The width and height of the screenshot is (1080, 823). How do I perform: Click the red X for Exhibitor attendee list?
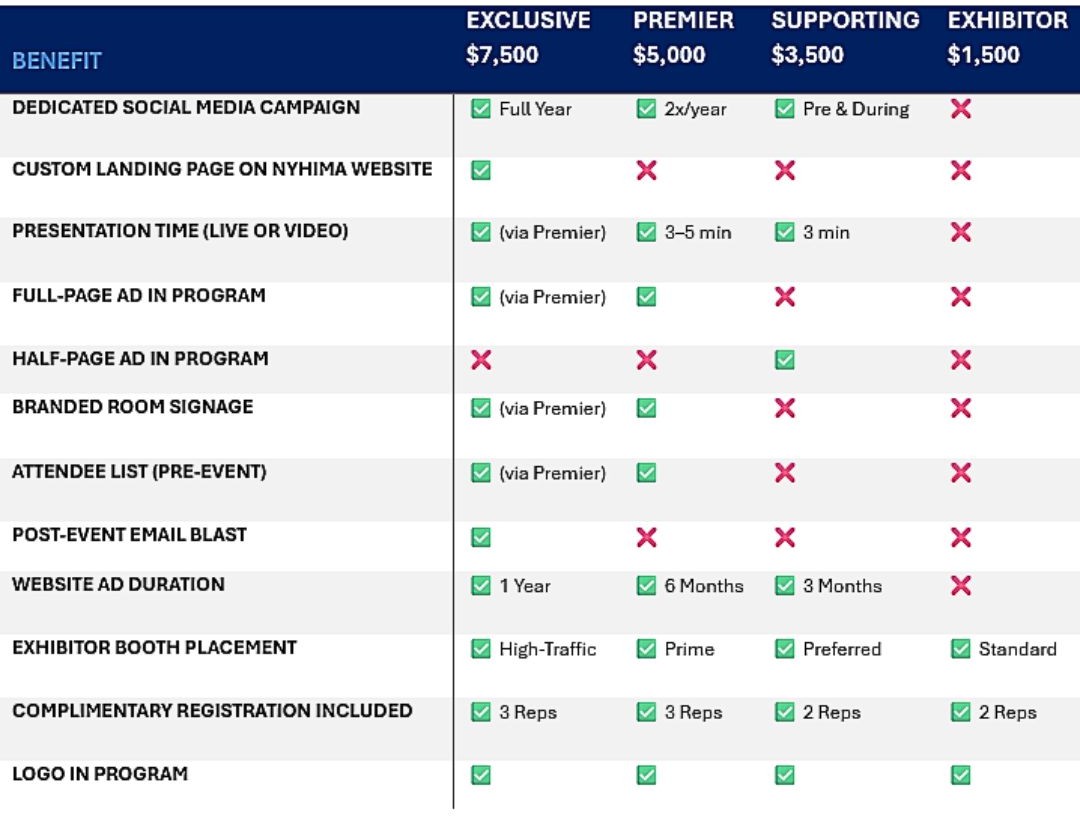tap(961, 472)
